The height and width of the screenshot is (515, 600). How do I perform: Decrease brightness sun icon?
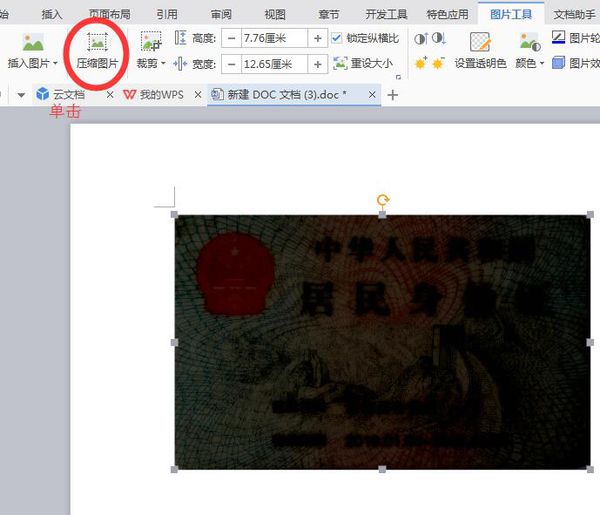click(x=438, y=63)
